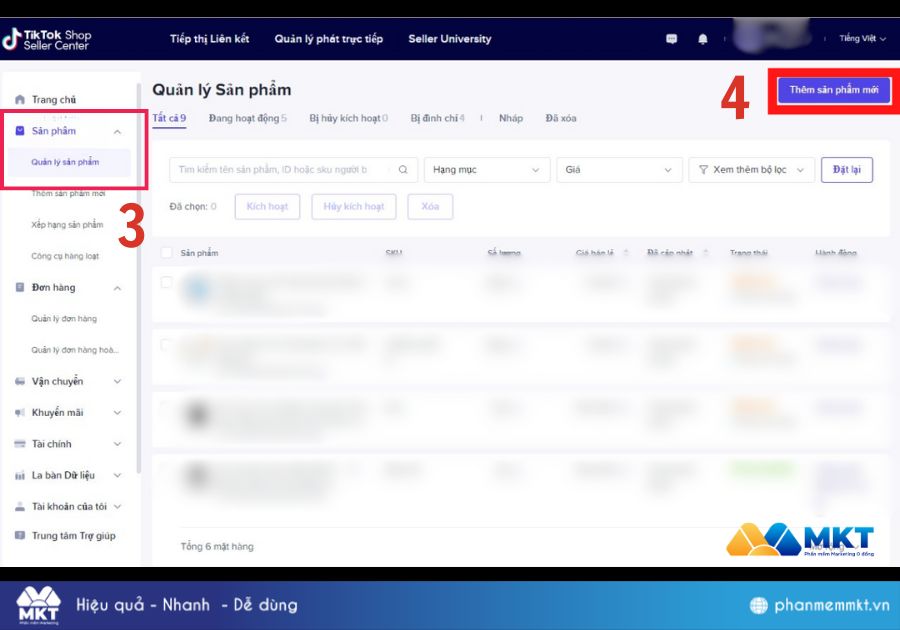Open Công cụ hàng loạt in sidebar
Viewport: 900px width, 630px height.
[65, 256]
